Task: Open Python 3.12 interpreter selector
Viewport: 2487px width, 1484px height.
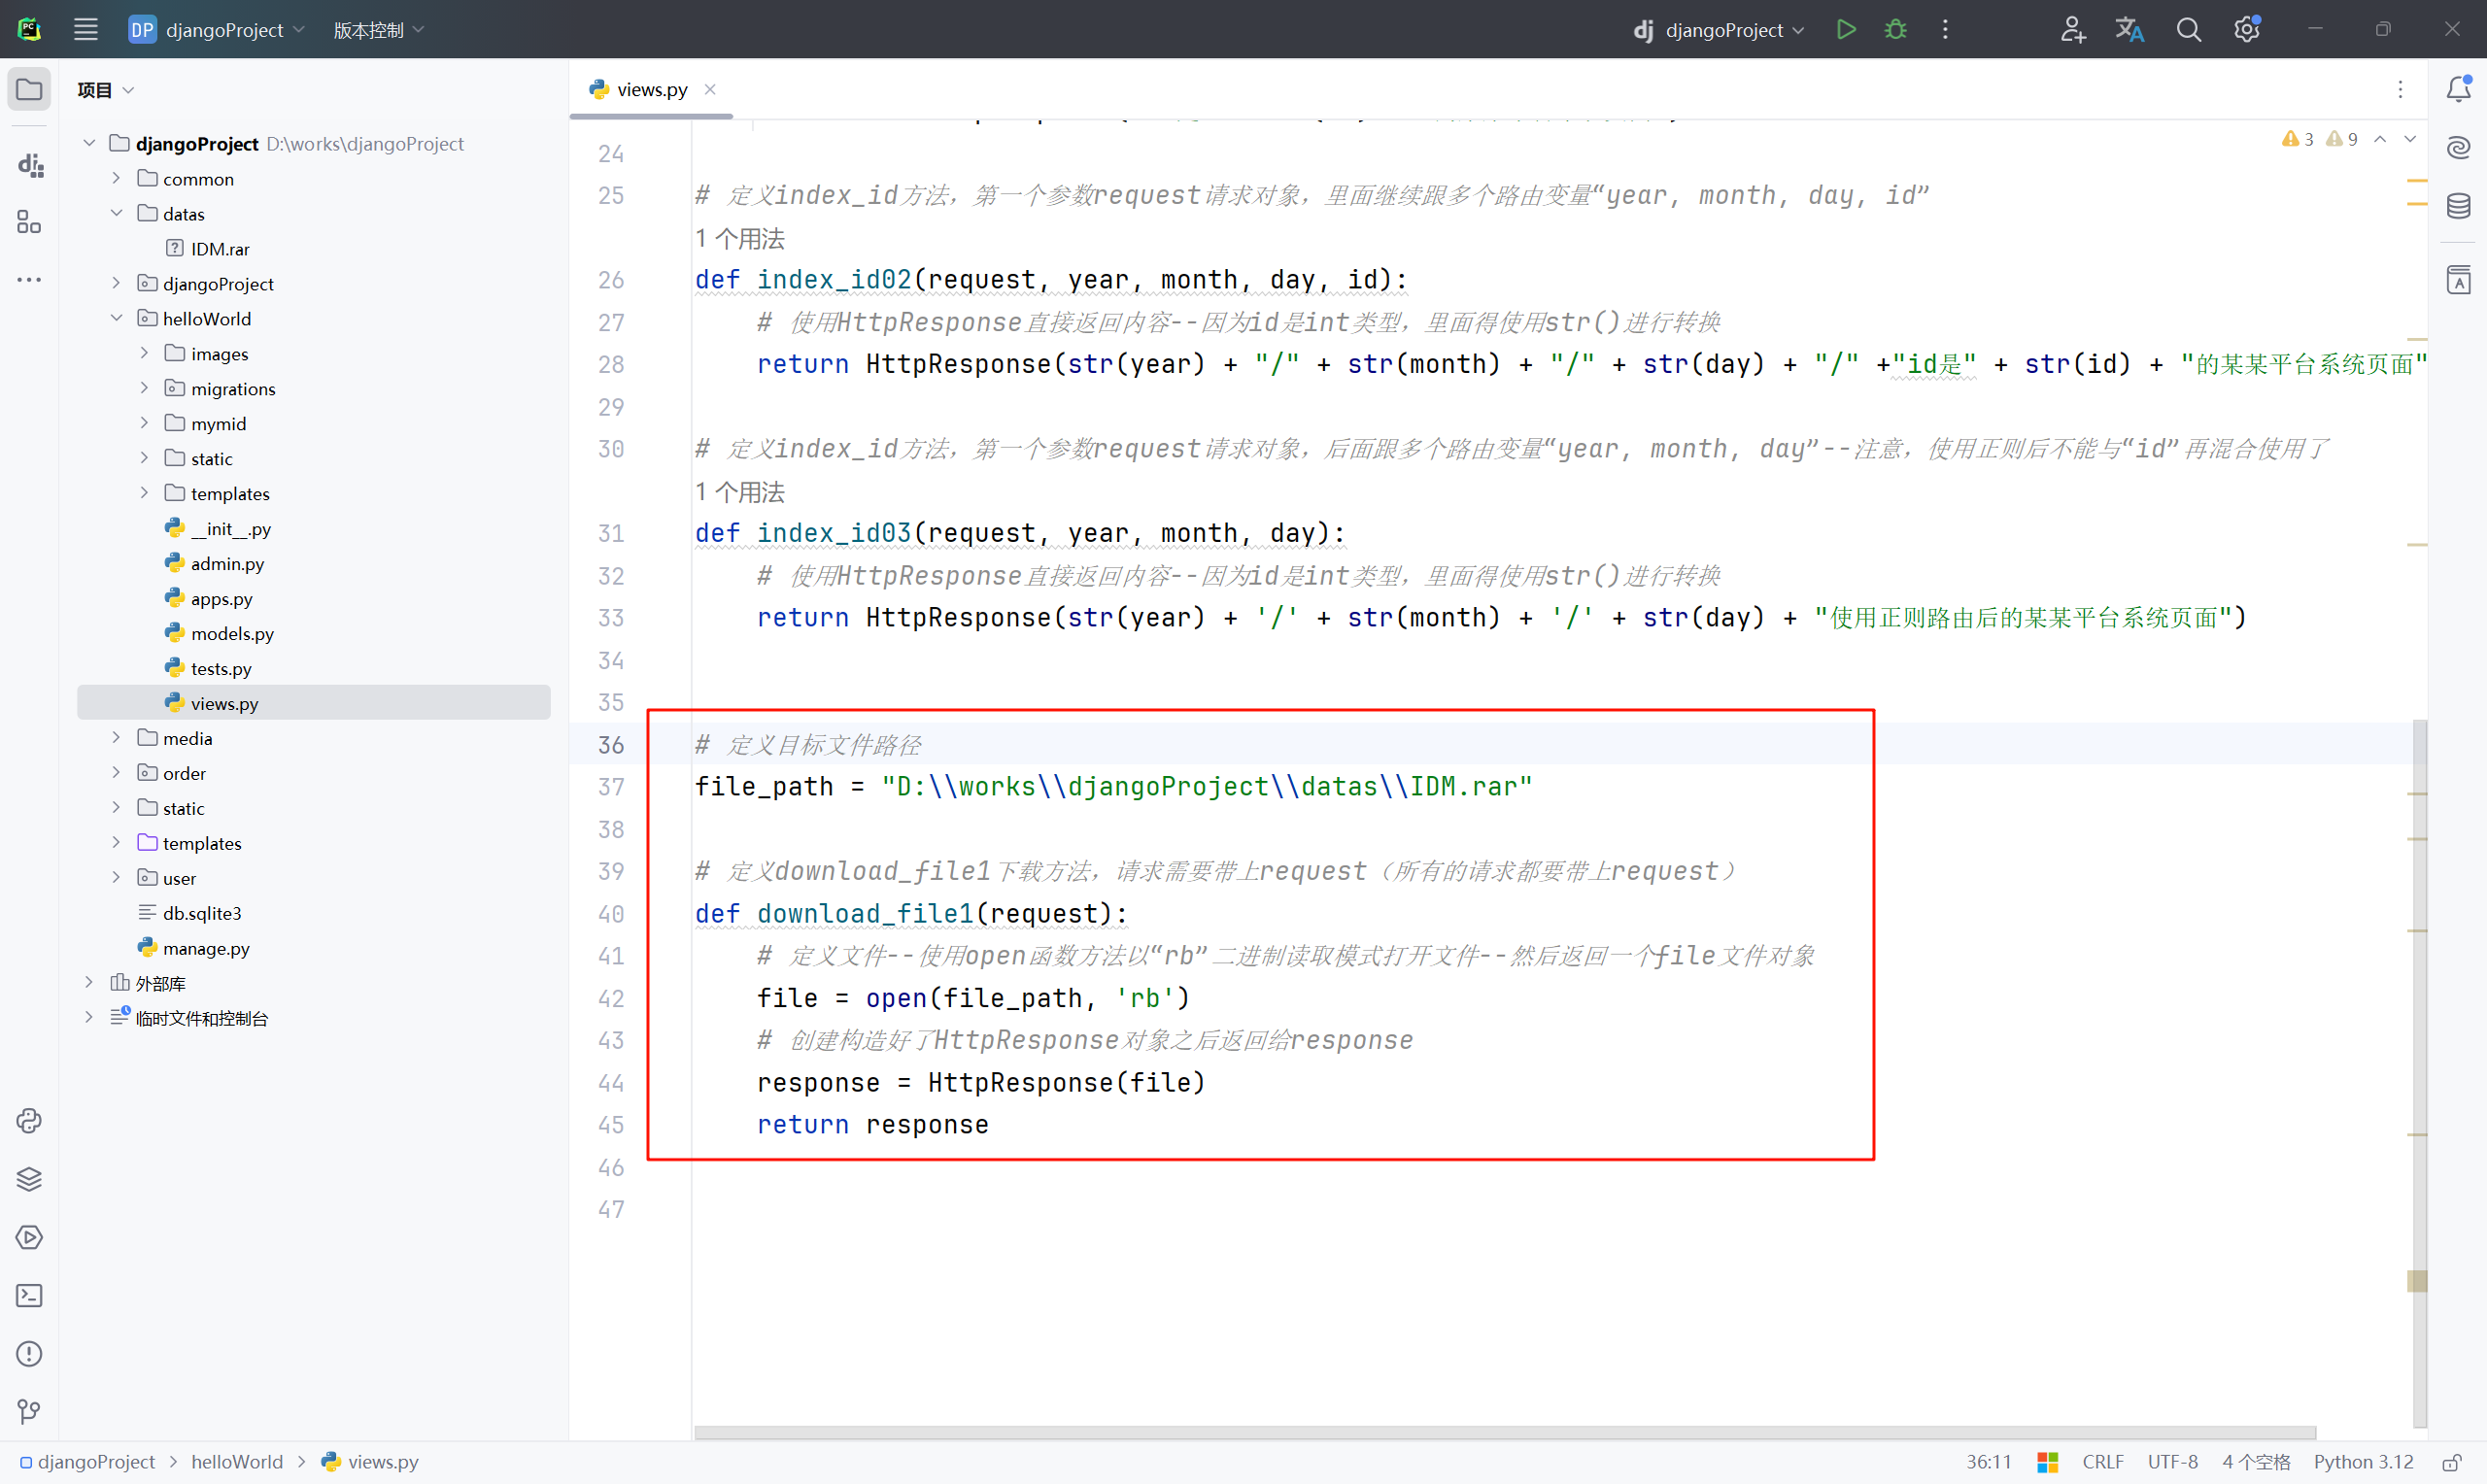Action: click(x=2363, y=1462)
